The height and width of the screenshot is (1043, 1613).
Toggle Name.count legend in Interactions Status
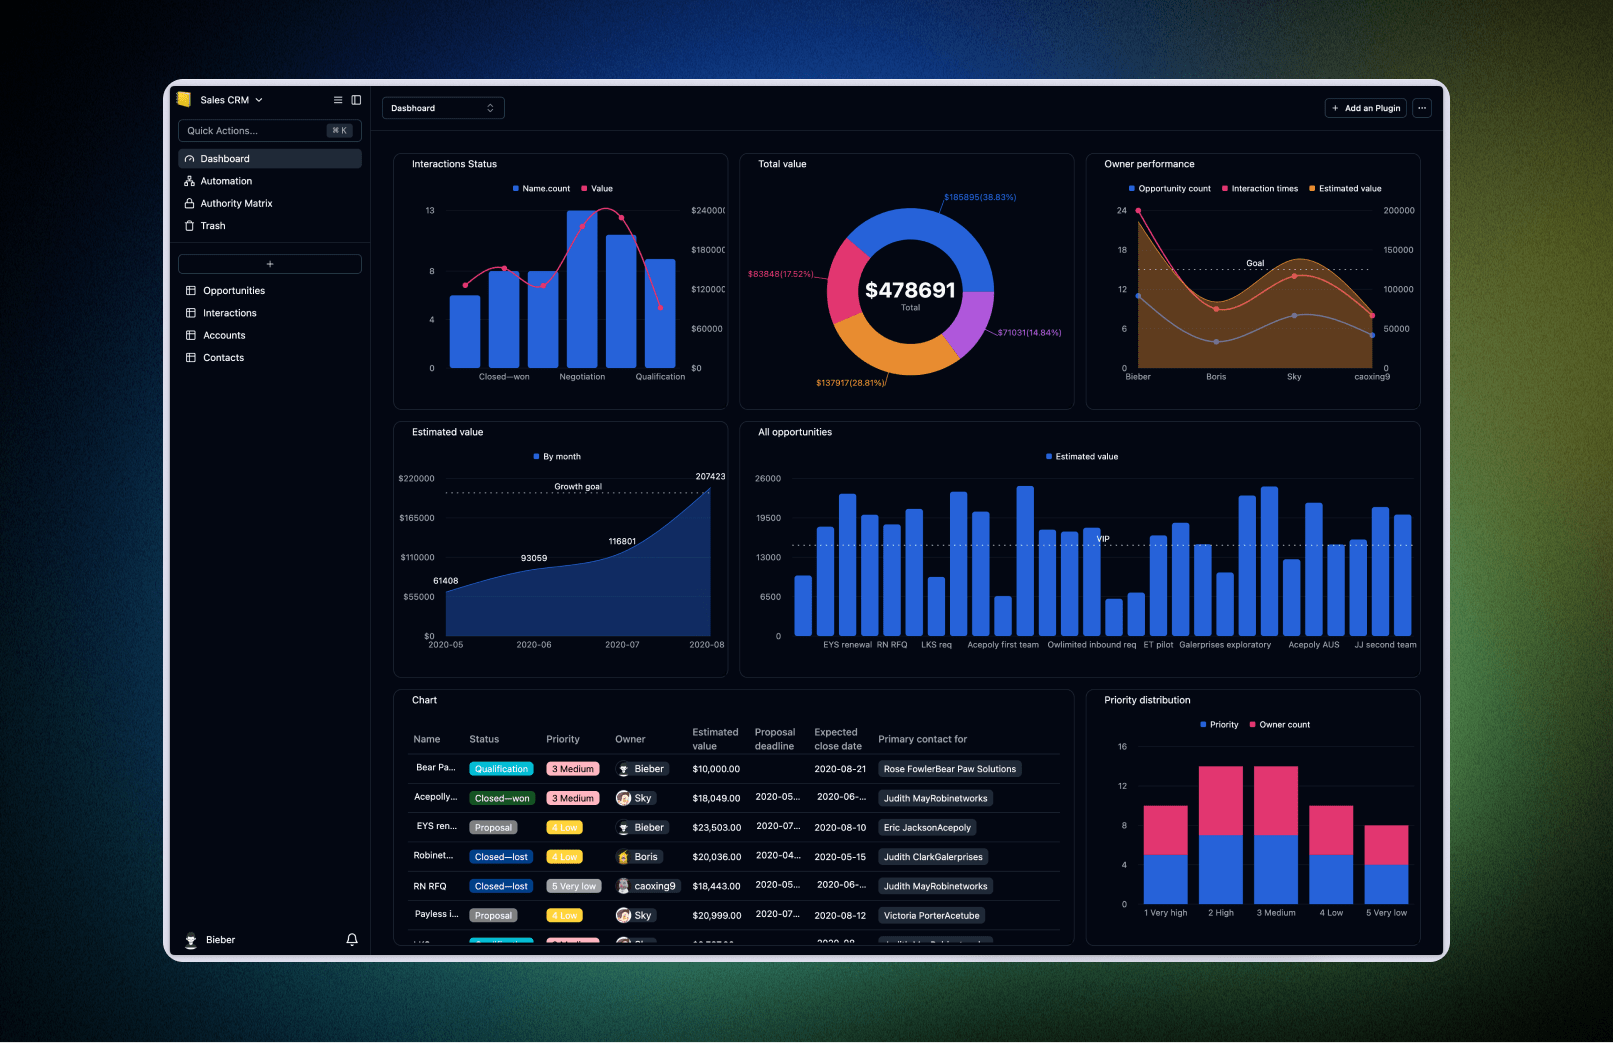point(541,188)
